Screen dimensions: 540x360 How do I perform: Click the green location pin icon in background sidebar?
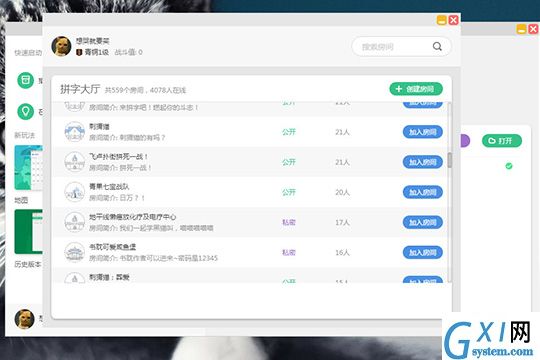(x=25, y=111)
